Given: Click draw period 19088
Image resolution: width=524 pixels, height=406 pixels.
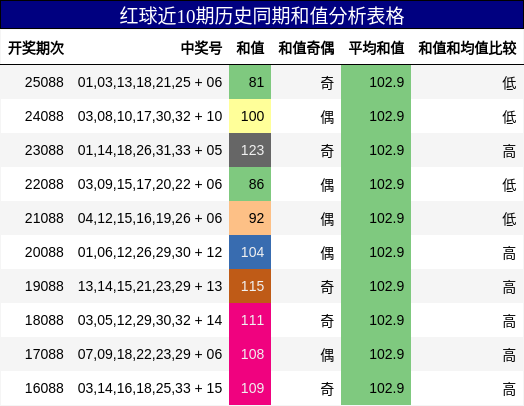Looking at the screenshot, I should 44,286.
